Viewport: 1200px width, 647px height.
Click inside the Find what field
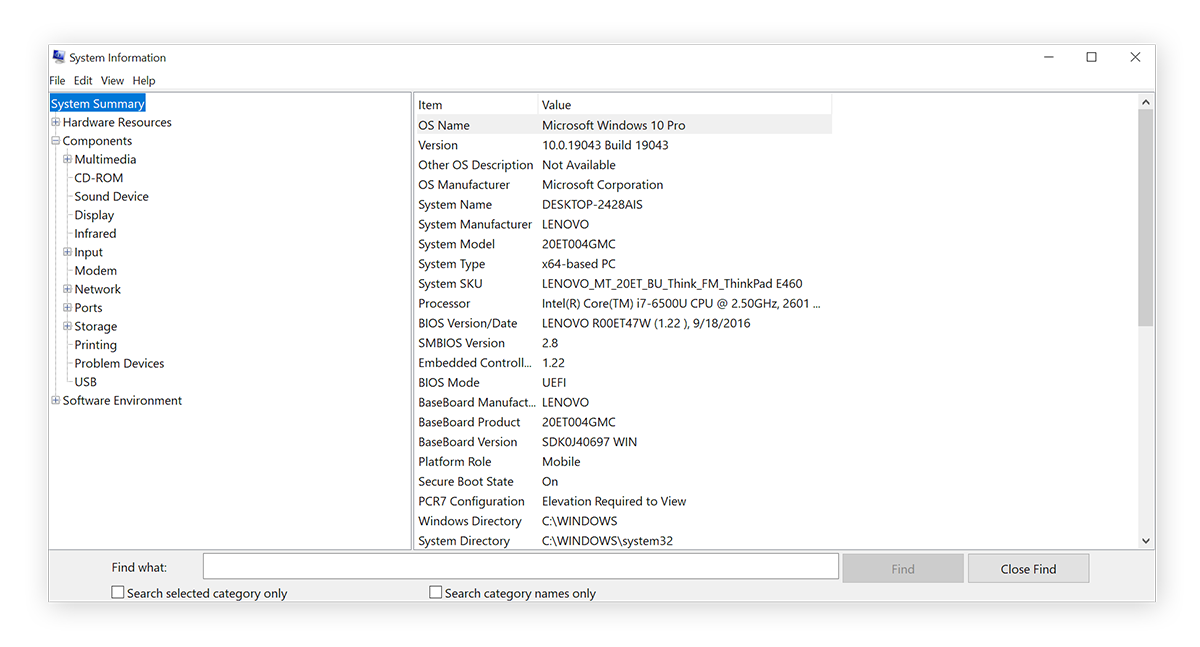[x=520, y=566]
